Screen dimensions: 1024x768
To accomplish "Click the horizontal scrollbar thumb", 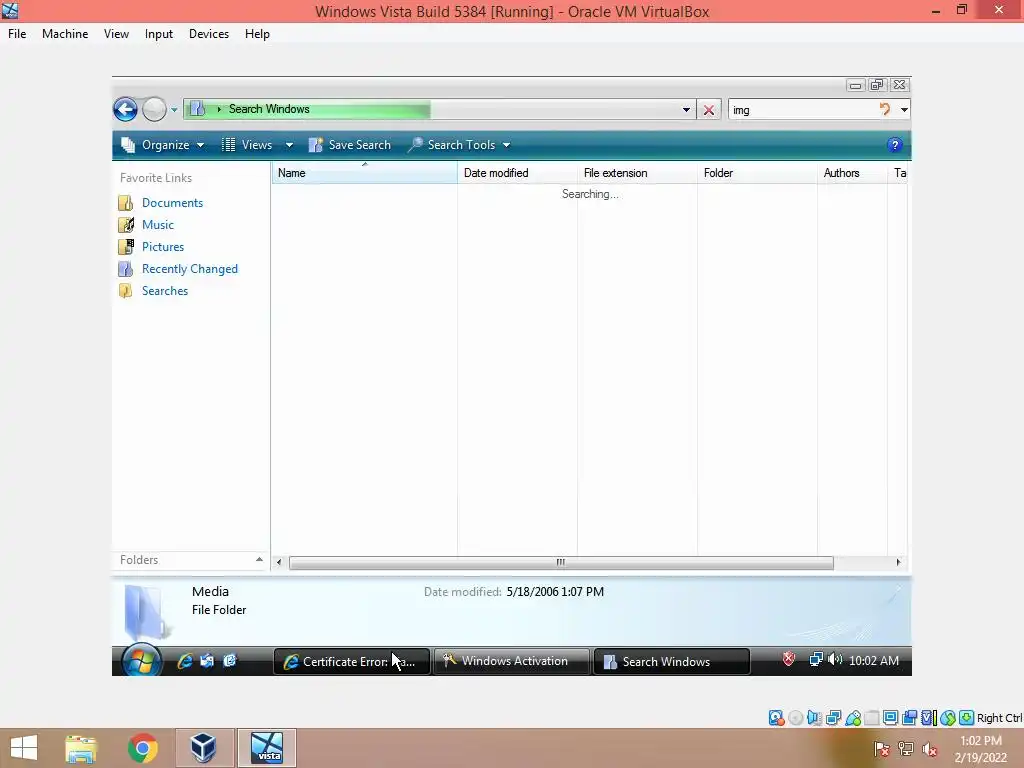I will [561, 562].
